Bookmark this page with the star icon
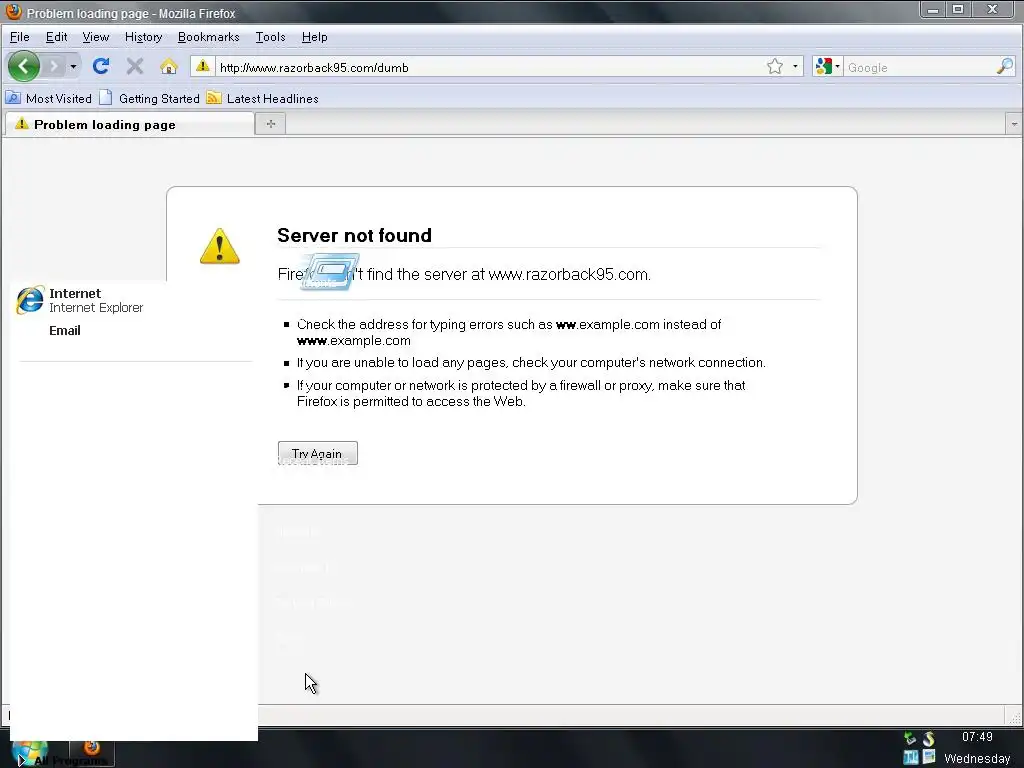1024x768 pixels. [x=775, y=67]
